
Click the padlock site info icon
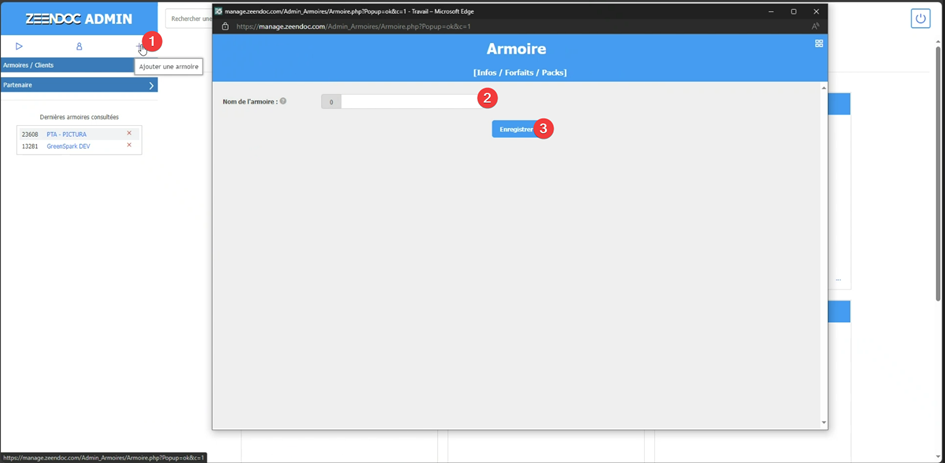pos(225,27)
